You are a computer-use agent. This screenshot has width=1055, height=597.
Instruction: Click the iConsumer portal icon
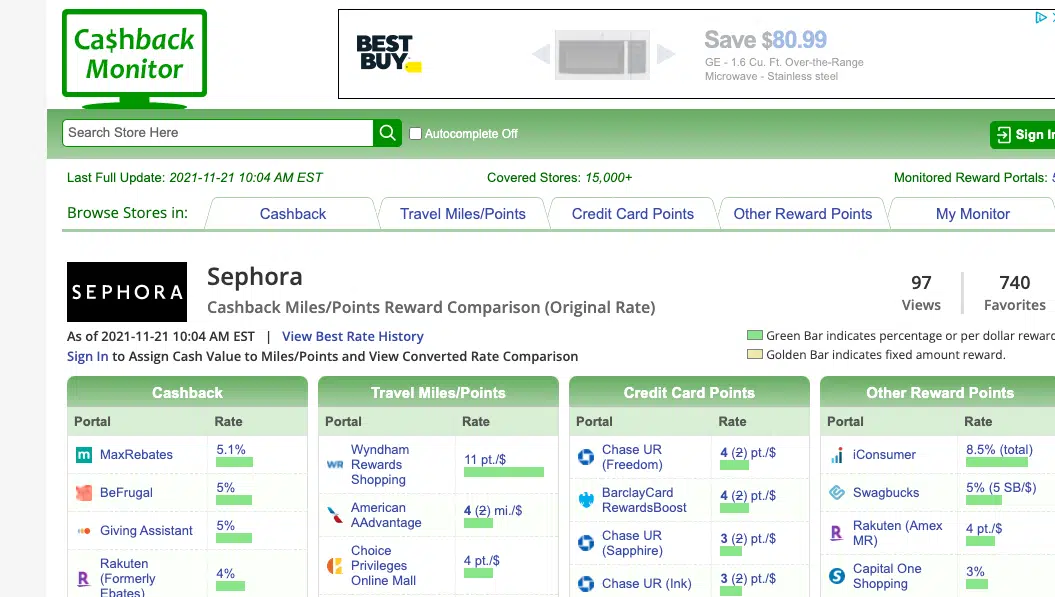(x=837, y=455)
